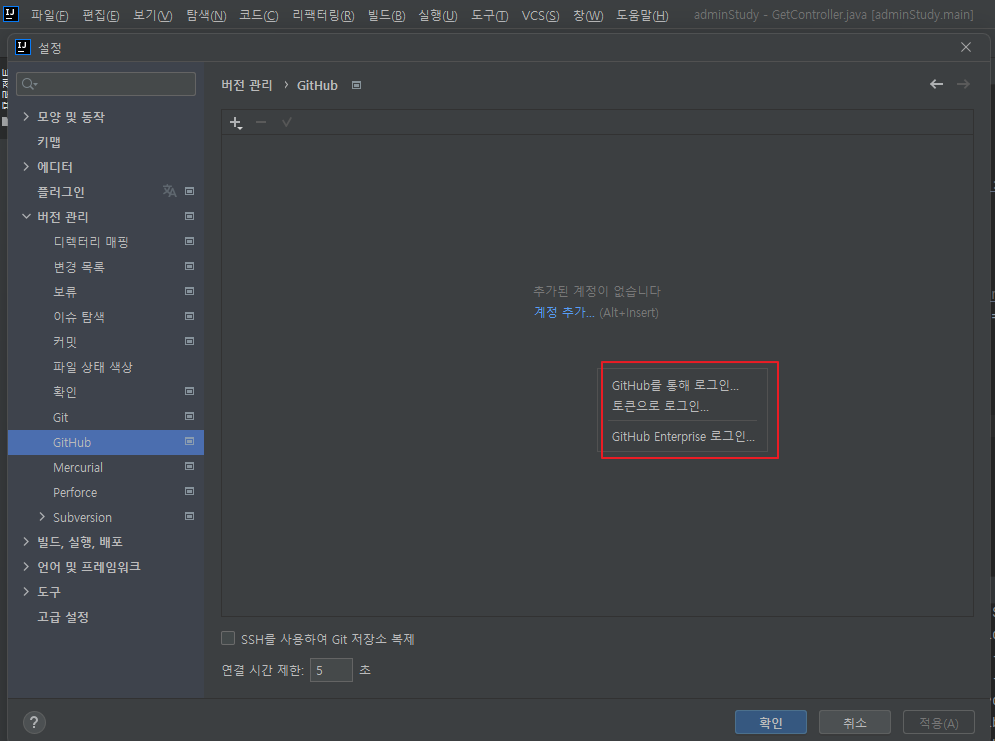
Task: Click the project icon in 플러그인 row
Action: click(189, 191)
